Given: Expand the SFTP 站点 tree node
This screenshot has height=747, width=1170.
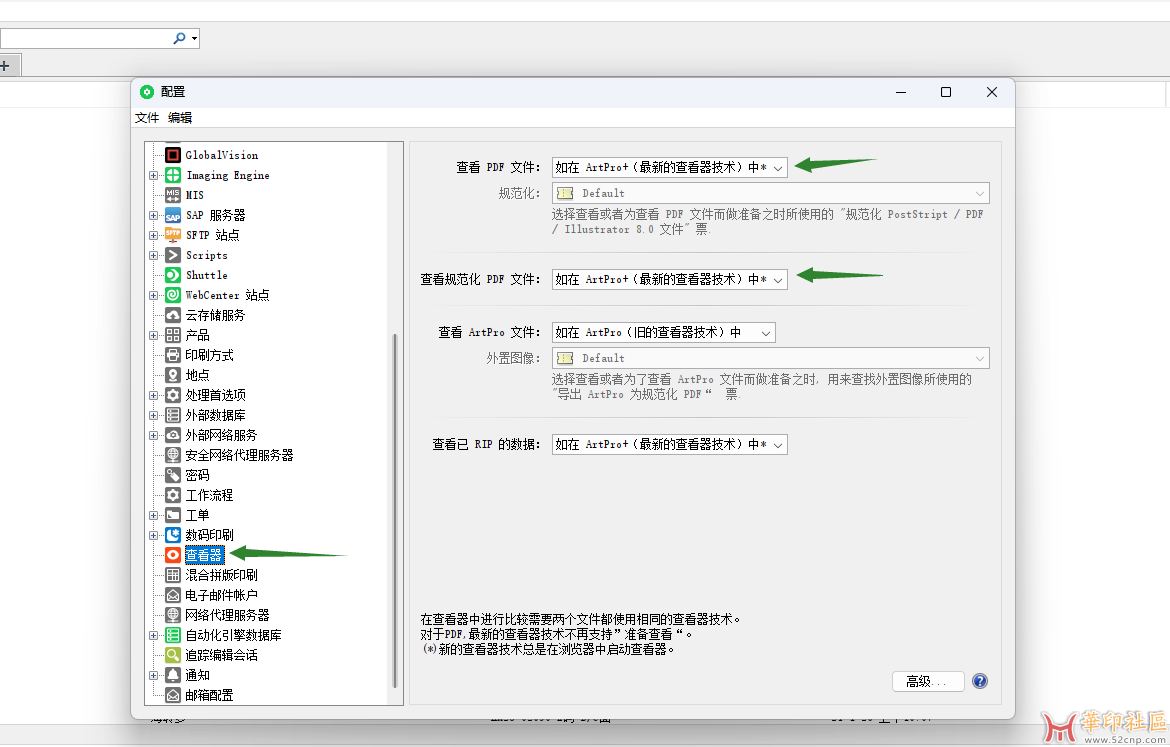Looking at the screenshot, I should [153, 235].
